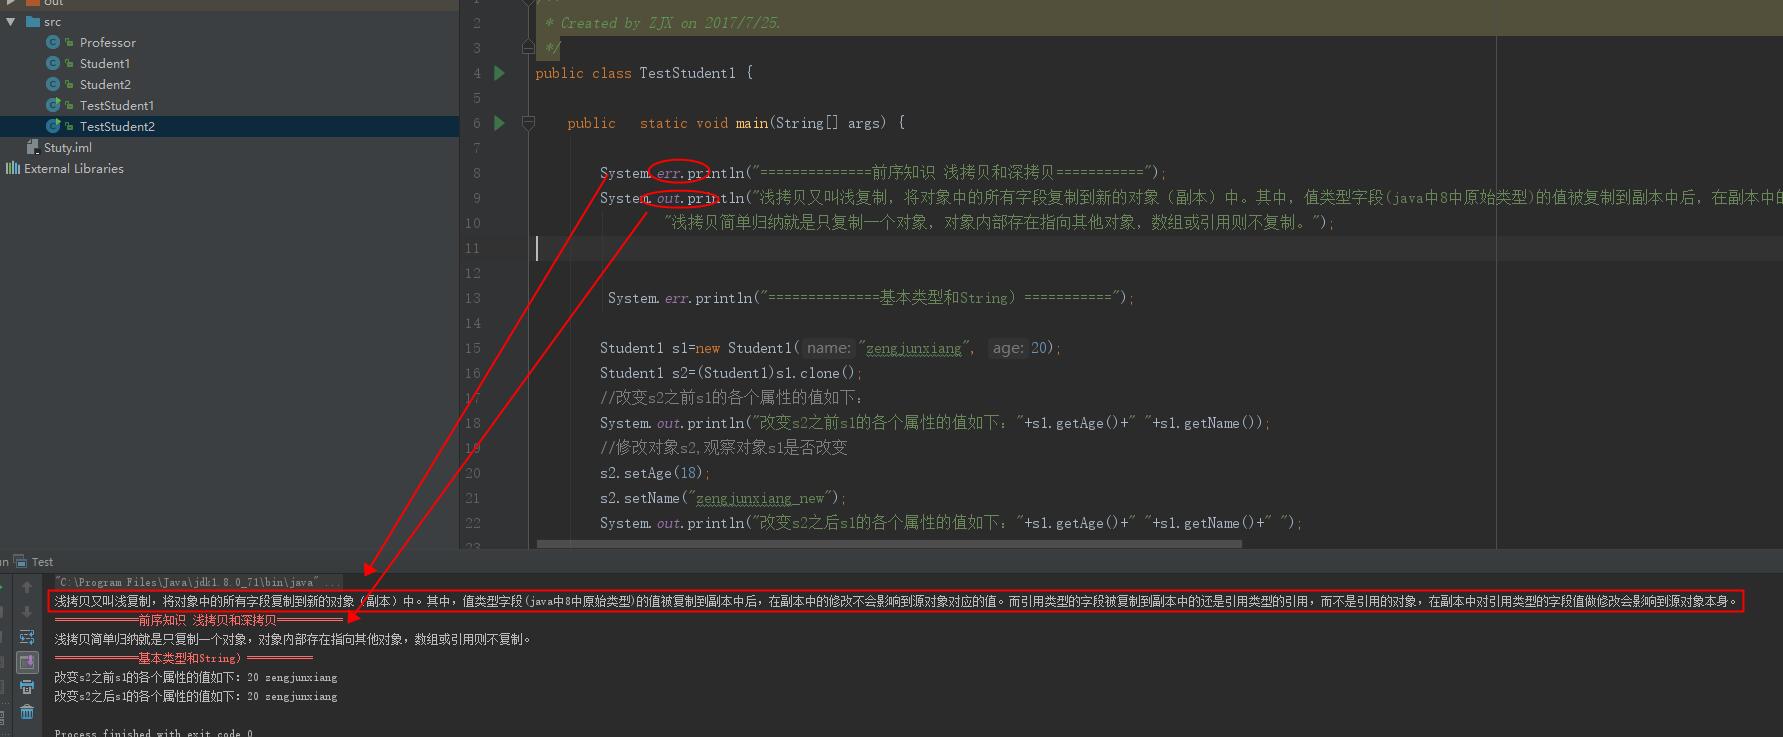Select External Libraries node

pyautogui.click(x=74, y=168)
